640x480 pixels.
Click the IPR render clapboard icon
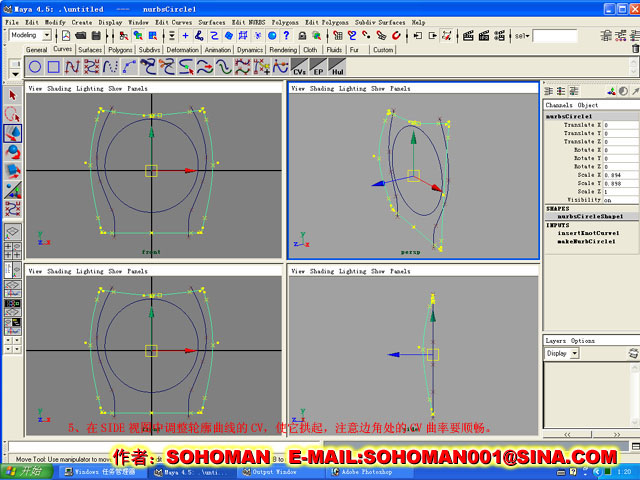pyautogui.click(x=484, y=36)
